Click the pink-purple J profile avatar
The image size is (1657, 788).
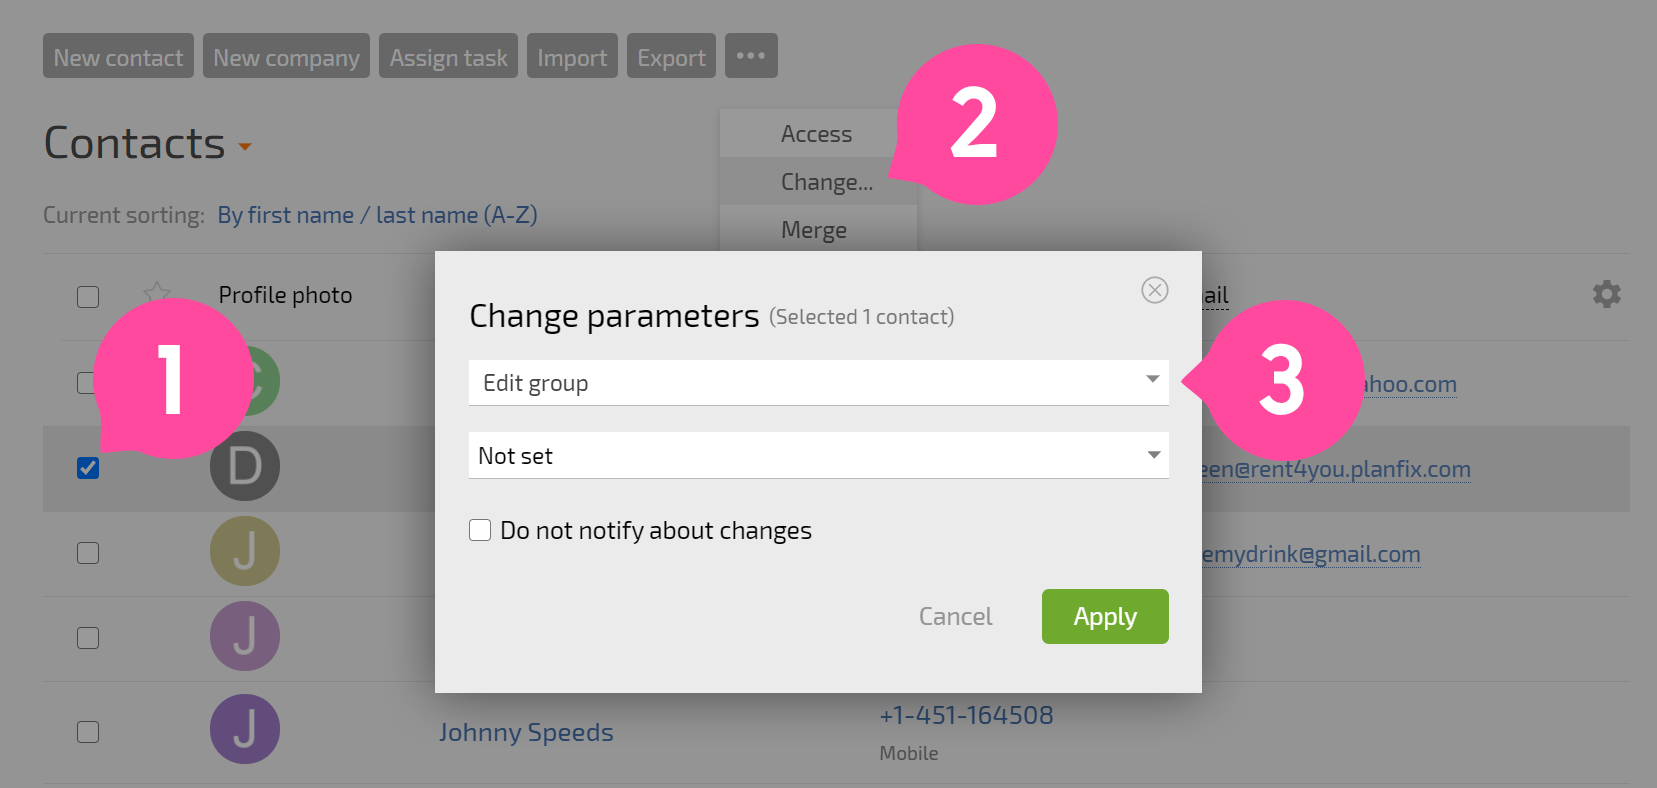tap(245, 636)
